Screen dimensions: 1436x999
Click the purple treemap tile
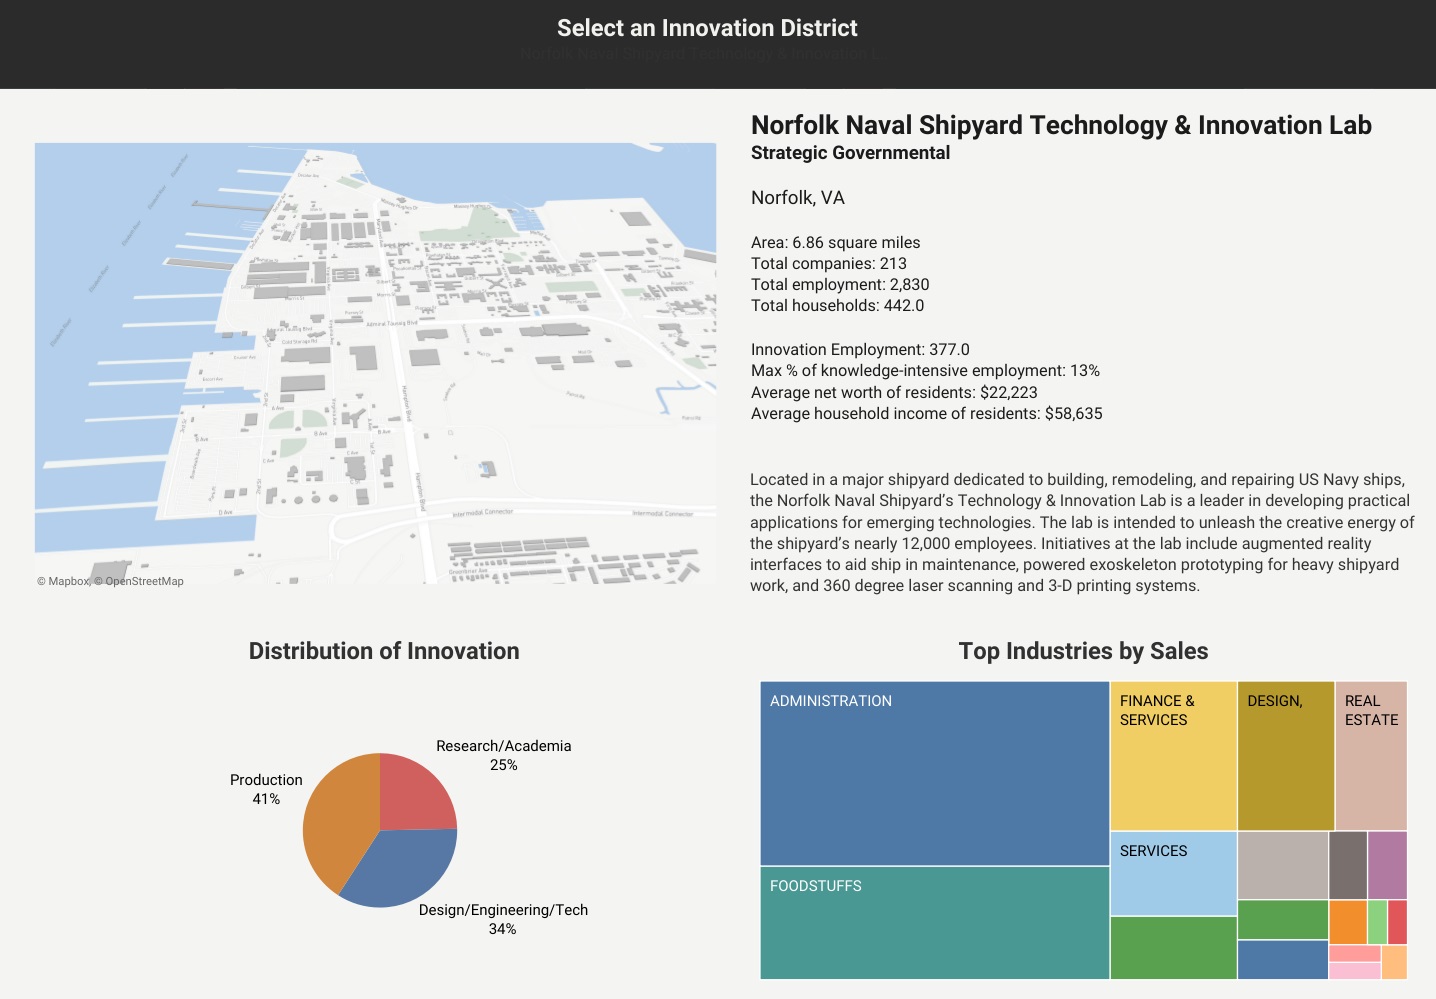pyautogui.click(x=1389, y=864)
